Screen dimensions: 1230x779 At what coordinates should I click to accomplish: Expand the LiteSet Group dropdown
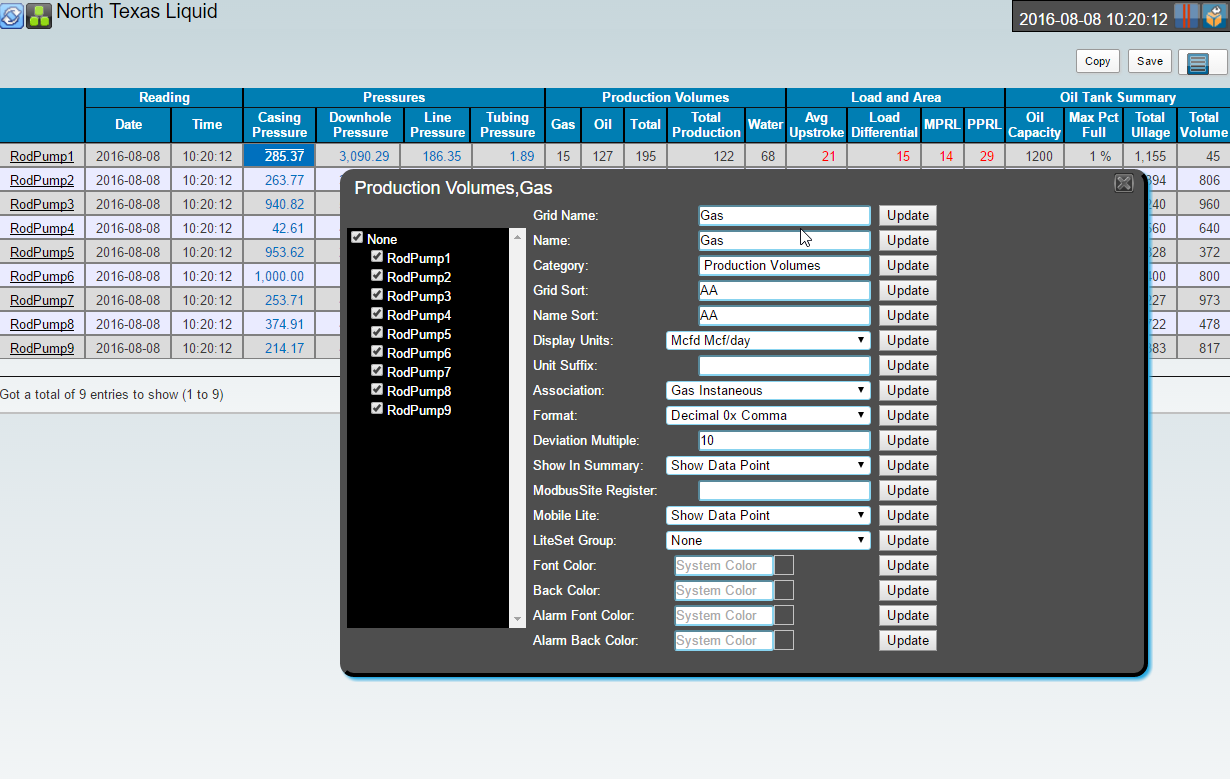768,540
